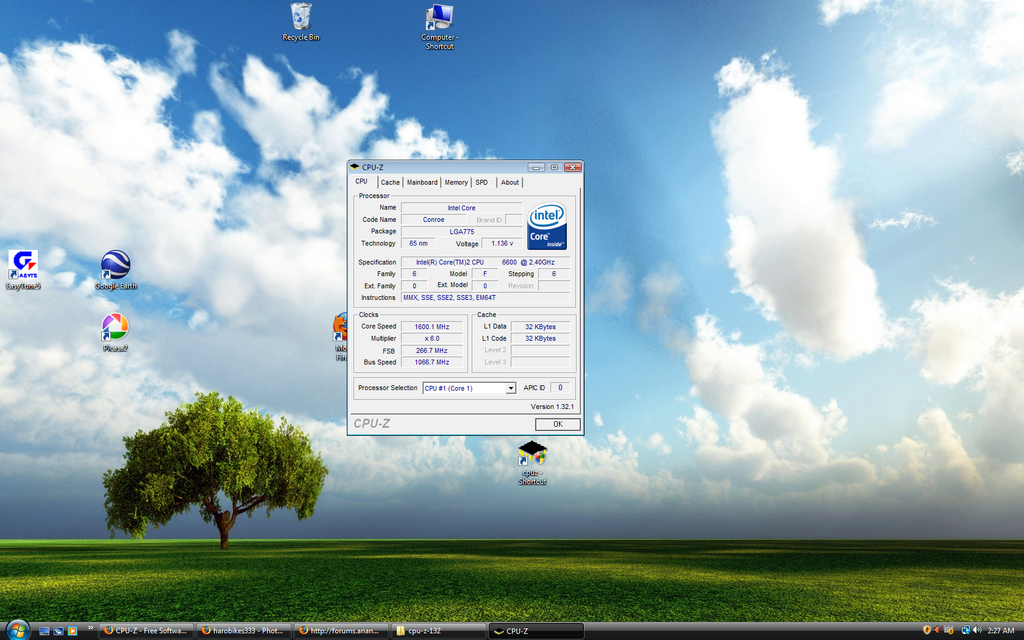Launch Gigabyte EasyTune5 from the desktop
This screenshot has height=640, width=1024.
pyautogui.click(x=23, y=265)
